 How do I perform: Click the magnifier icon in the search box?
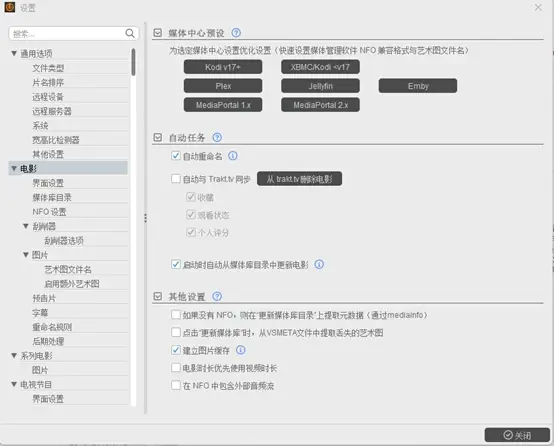(x=130, y=34)
